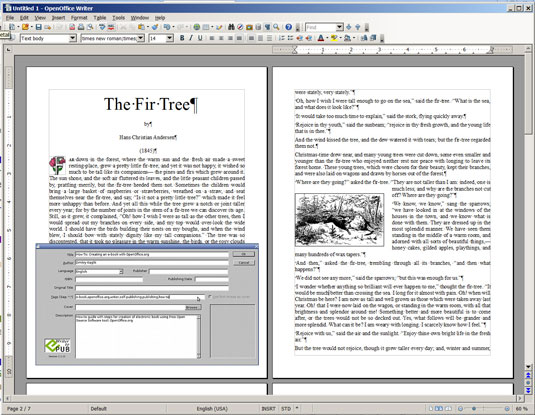Click the Highlighting color icon
Viewport: 535px width, 415px height.
[x=334, y=38]
